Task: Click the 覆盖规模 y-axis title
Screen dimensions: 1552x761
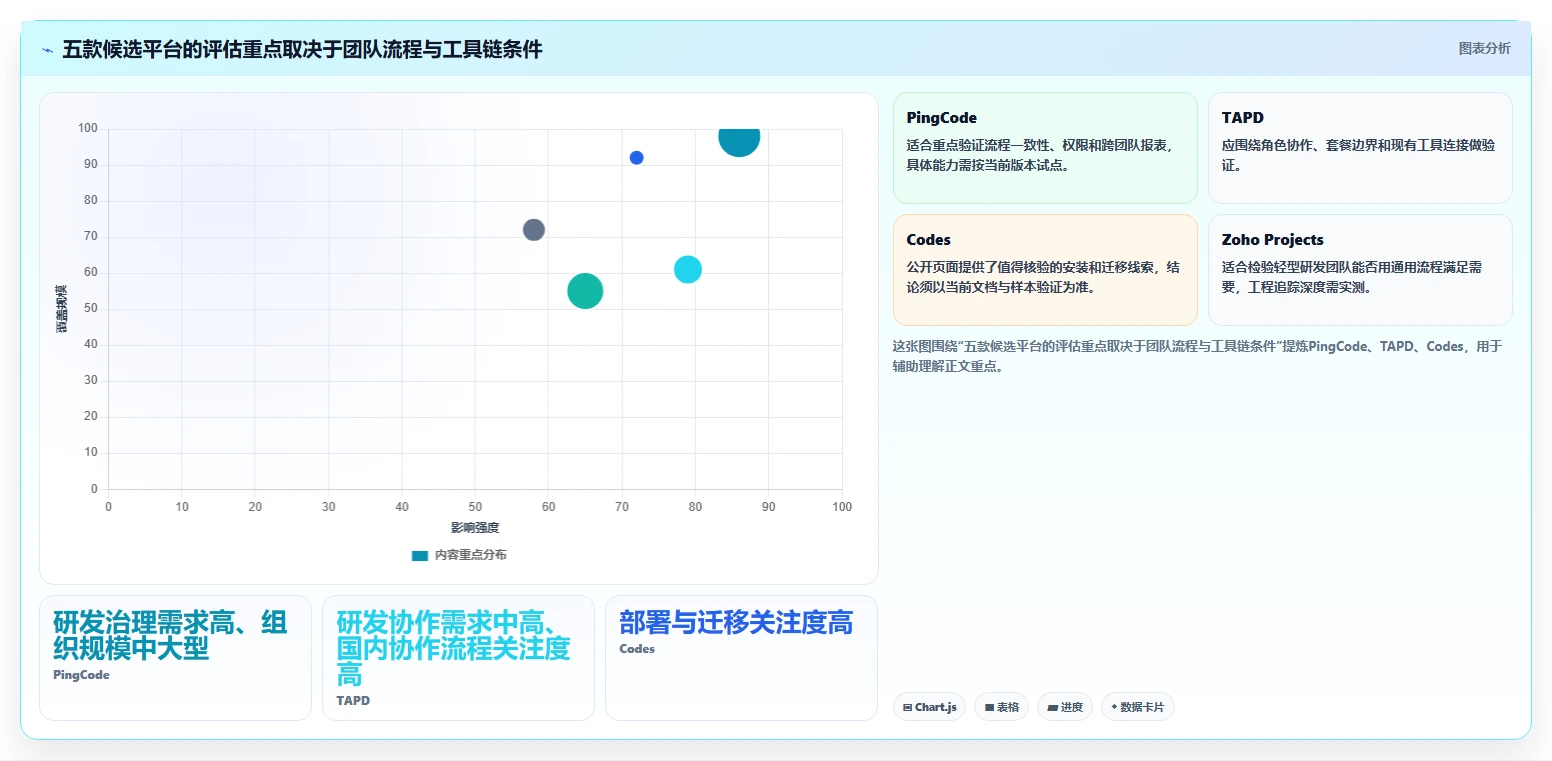Action: (x=62, y=308)
